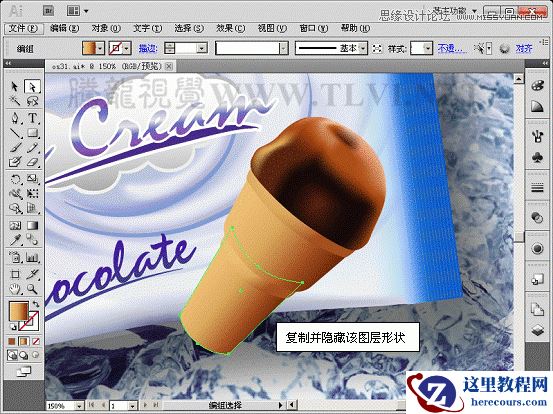The height and width of the screenshot is (414, 553).
Task: Choose the Rectangle tool
Action: click(x=32, y=133)
